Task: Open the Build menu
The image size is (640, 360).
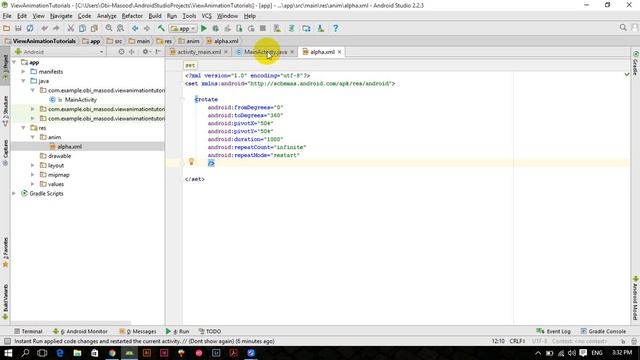Action: (155, 16)
